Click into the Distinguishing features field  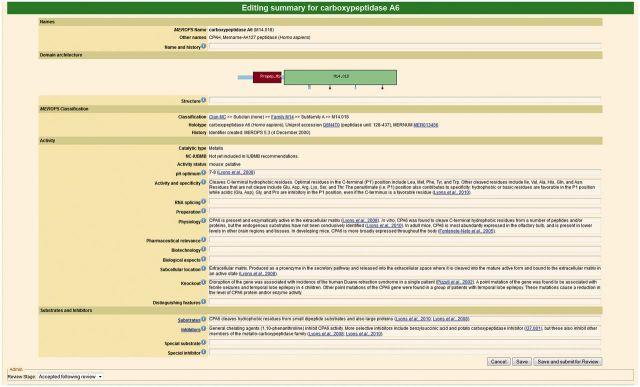pyautogui.click(x=405, y=302)
